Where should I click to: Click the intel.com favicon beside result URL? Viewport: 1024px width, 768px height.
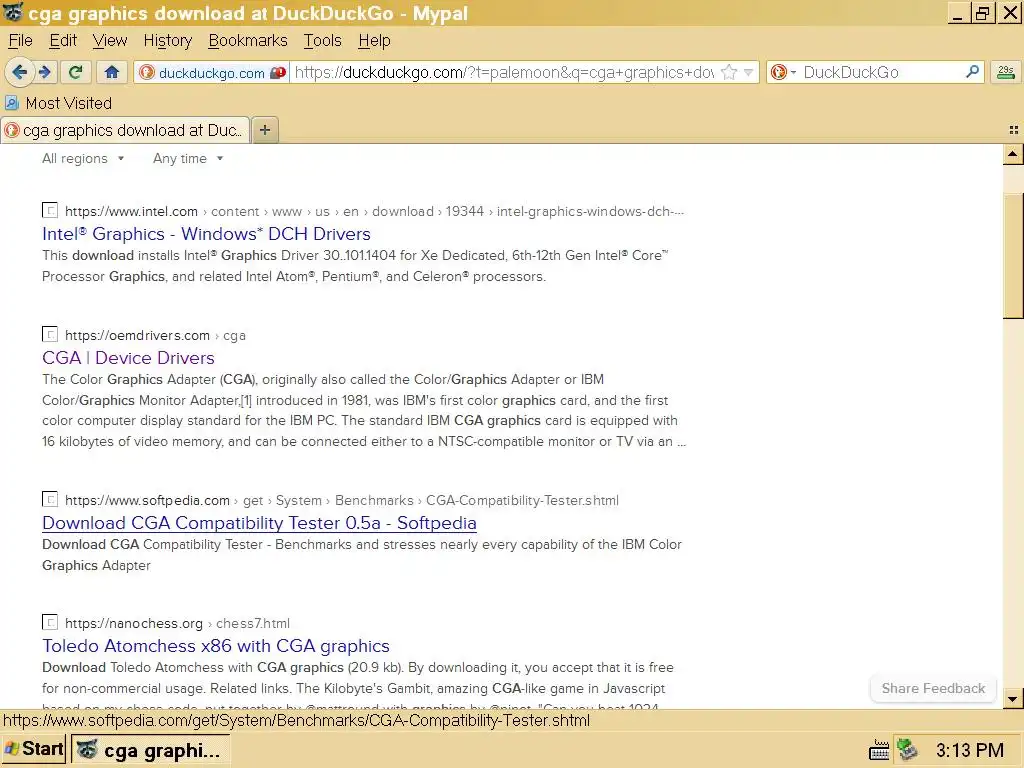50,210
